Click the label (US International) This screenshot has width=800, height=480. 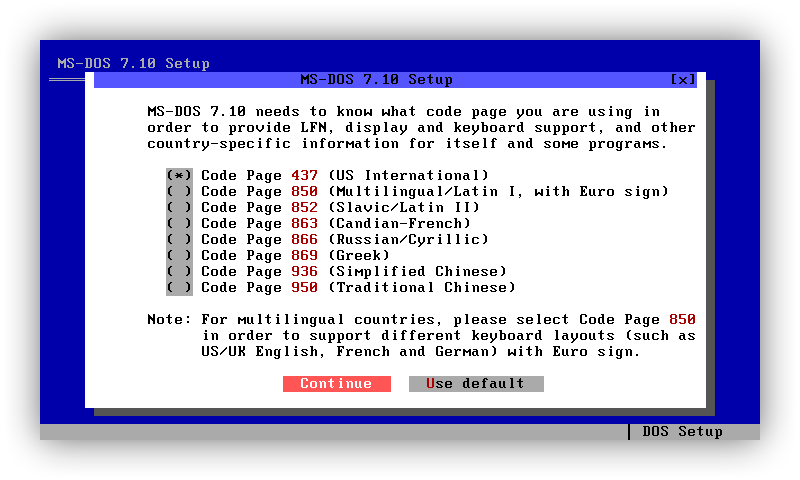click(x=408, y=175)
